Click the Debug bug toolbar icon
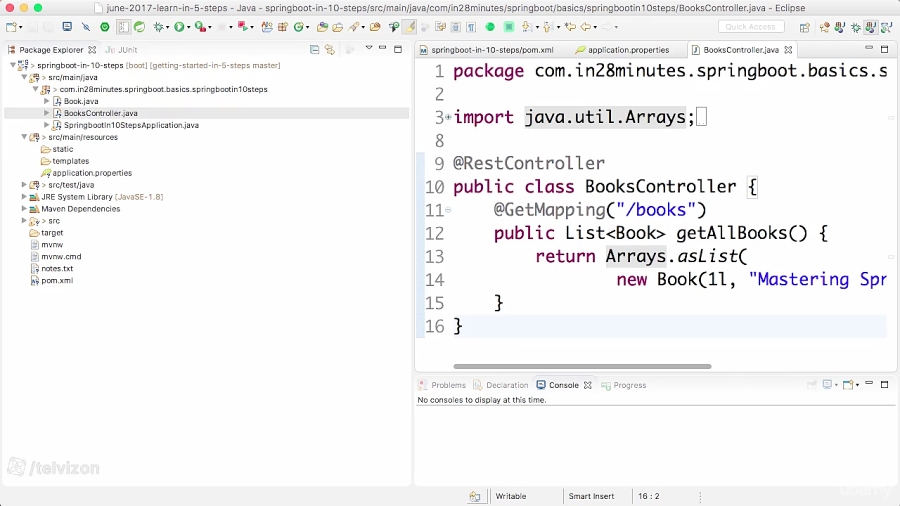Viewport: 900px width, 506px height. (158, 27)
